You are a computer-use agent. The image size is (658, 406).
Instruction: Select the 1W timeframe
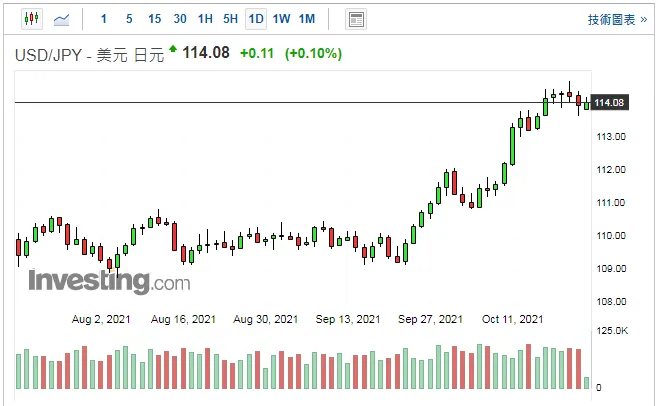click(x=281, y=19)
